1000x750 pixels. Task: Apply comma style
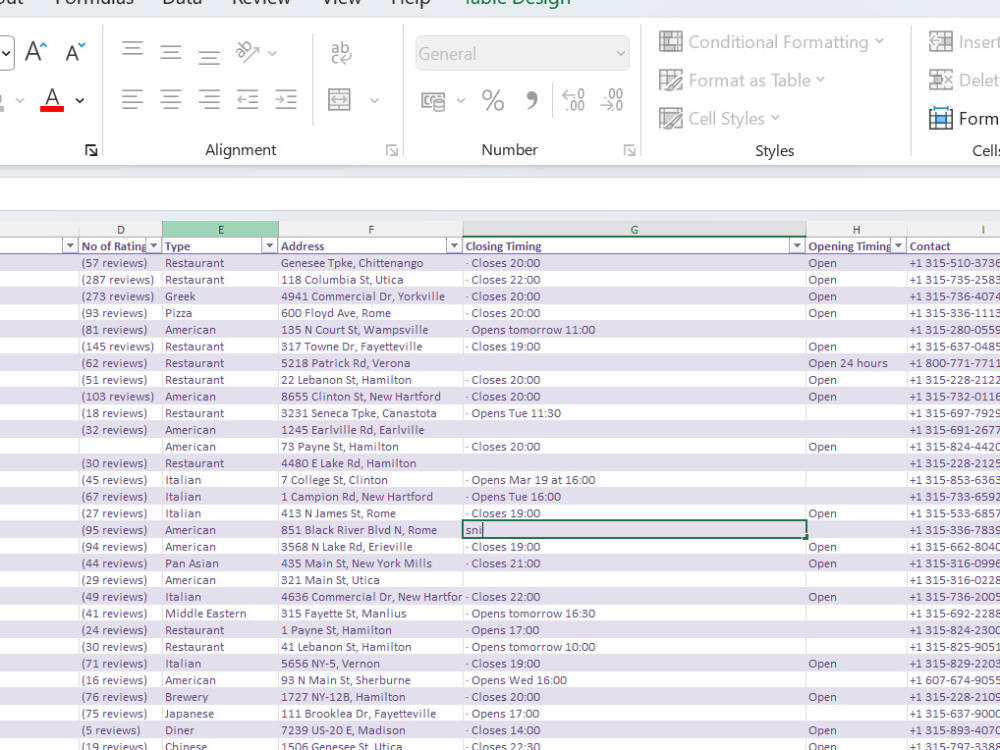[x=531, y=101]
